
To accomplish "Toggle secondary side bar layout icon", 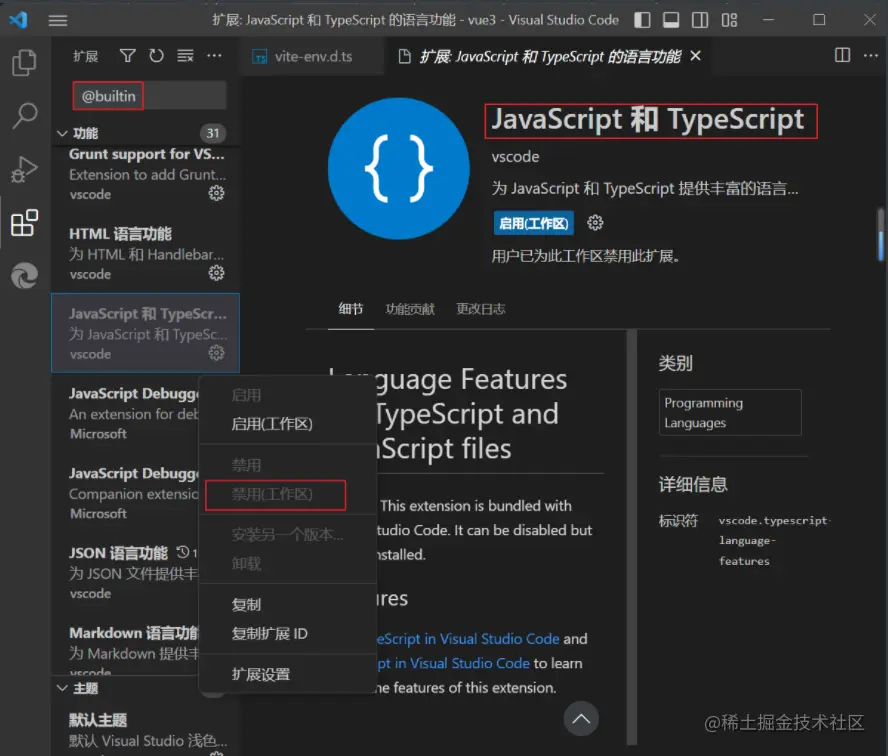I will click(x=700, y=20).
